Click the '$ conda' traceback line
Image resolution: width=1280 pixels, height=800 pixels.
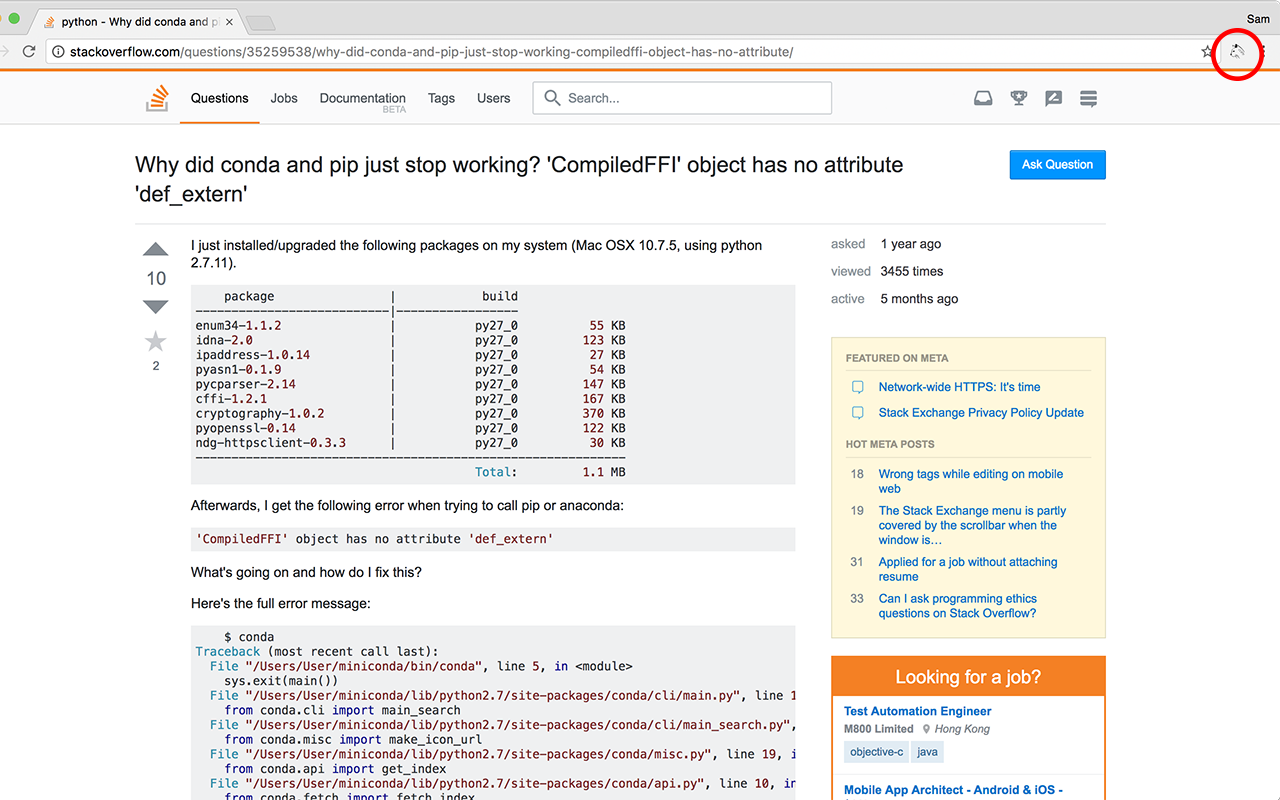point(249,637)
